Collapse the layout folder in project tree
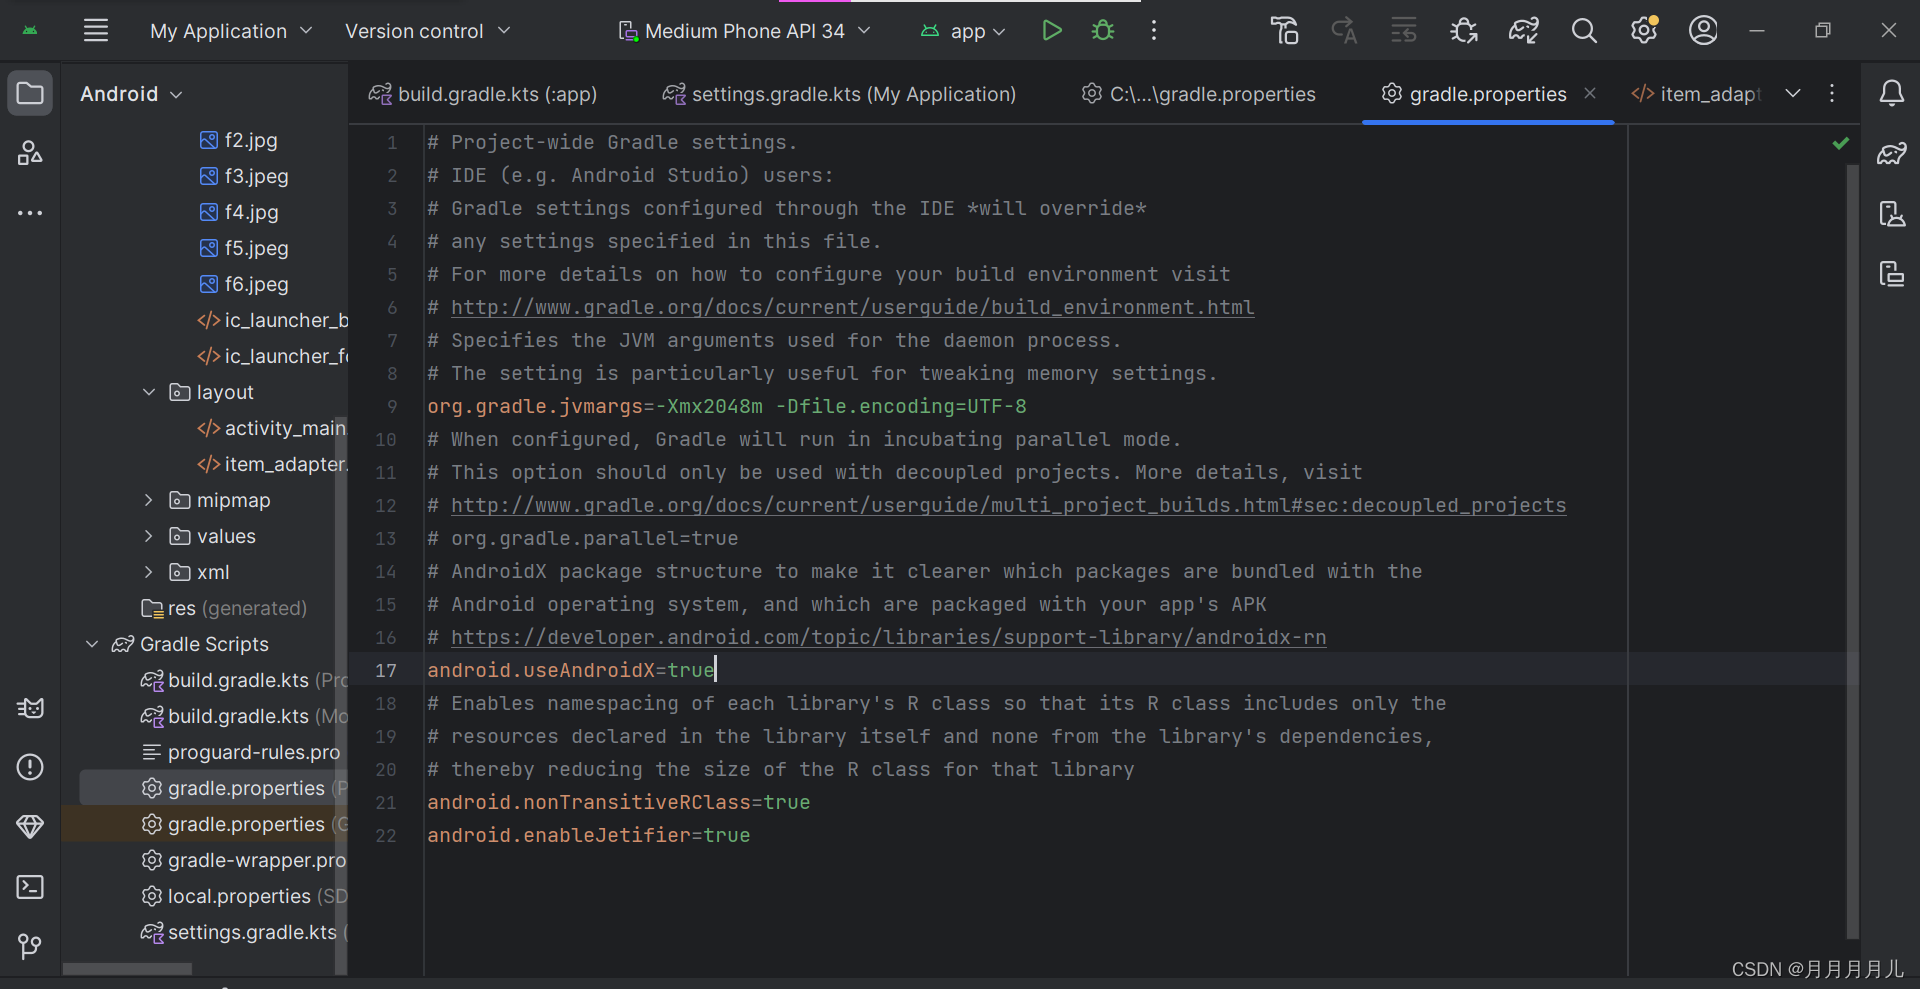Image resolution: width=1920 pixels, height=989 pixels. (x=149, y=392)
